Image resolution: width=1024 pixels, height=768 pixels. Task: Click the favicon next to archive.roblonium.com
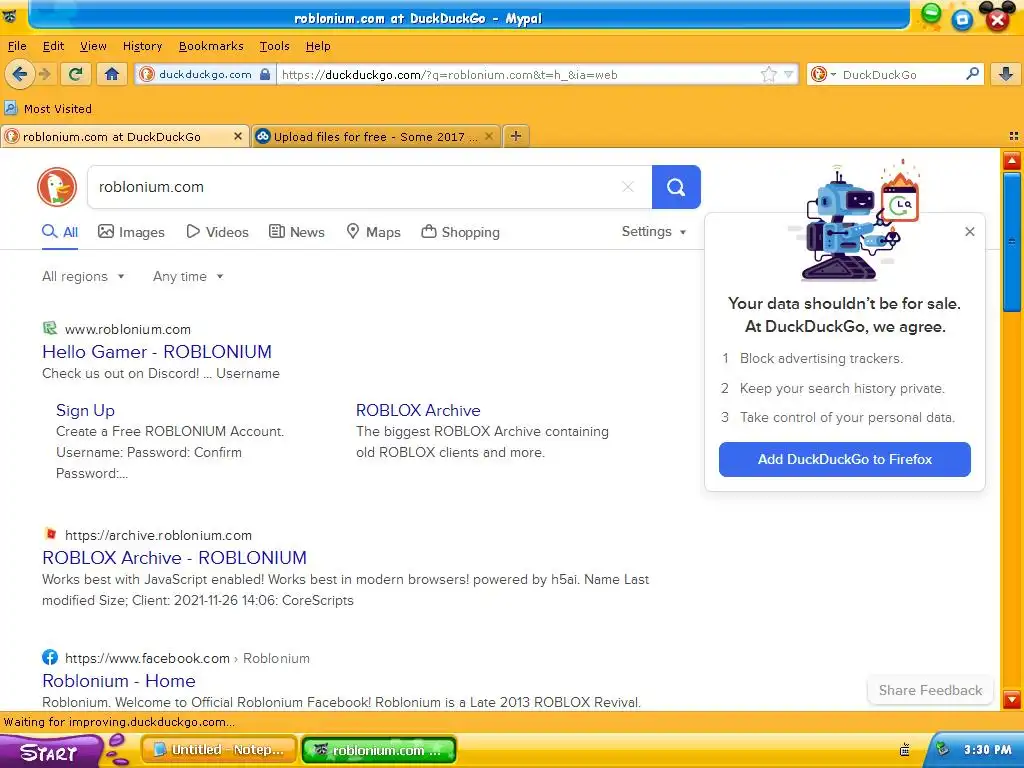point(50,534)
